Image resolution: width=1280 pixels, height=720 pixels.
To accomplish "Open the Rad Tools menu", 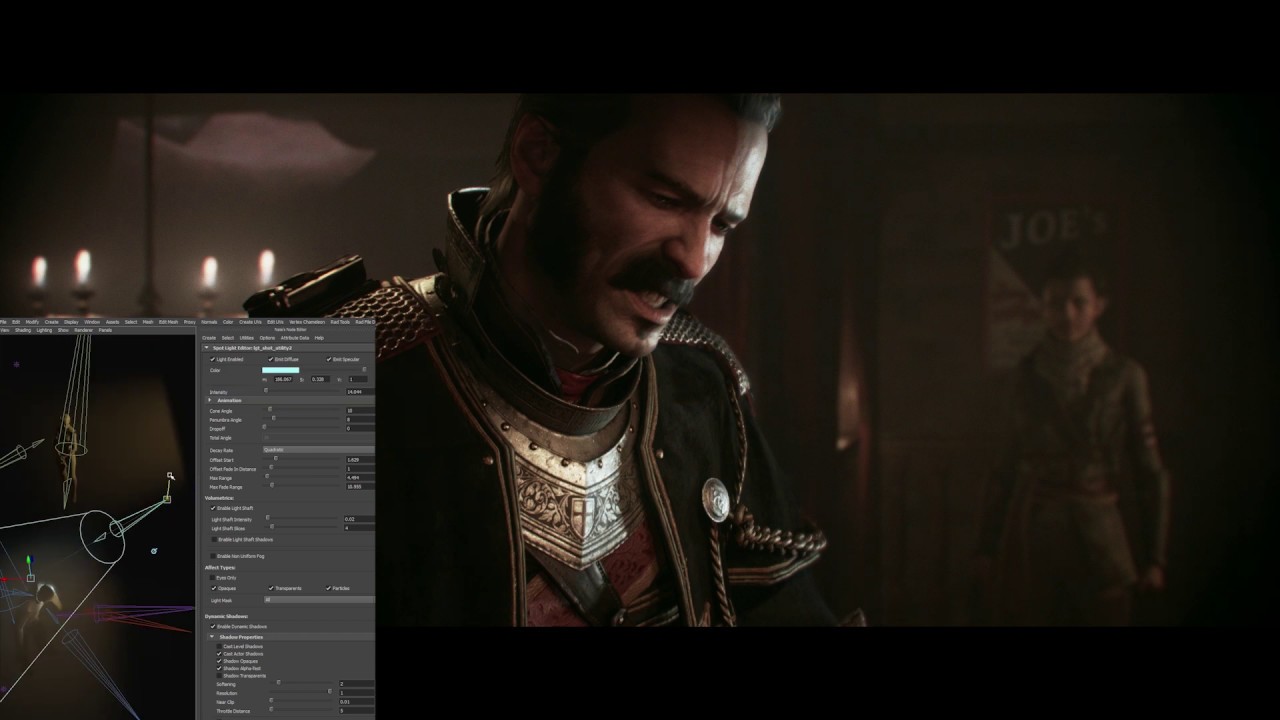I will 340,322.
